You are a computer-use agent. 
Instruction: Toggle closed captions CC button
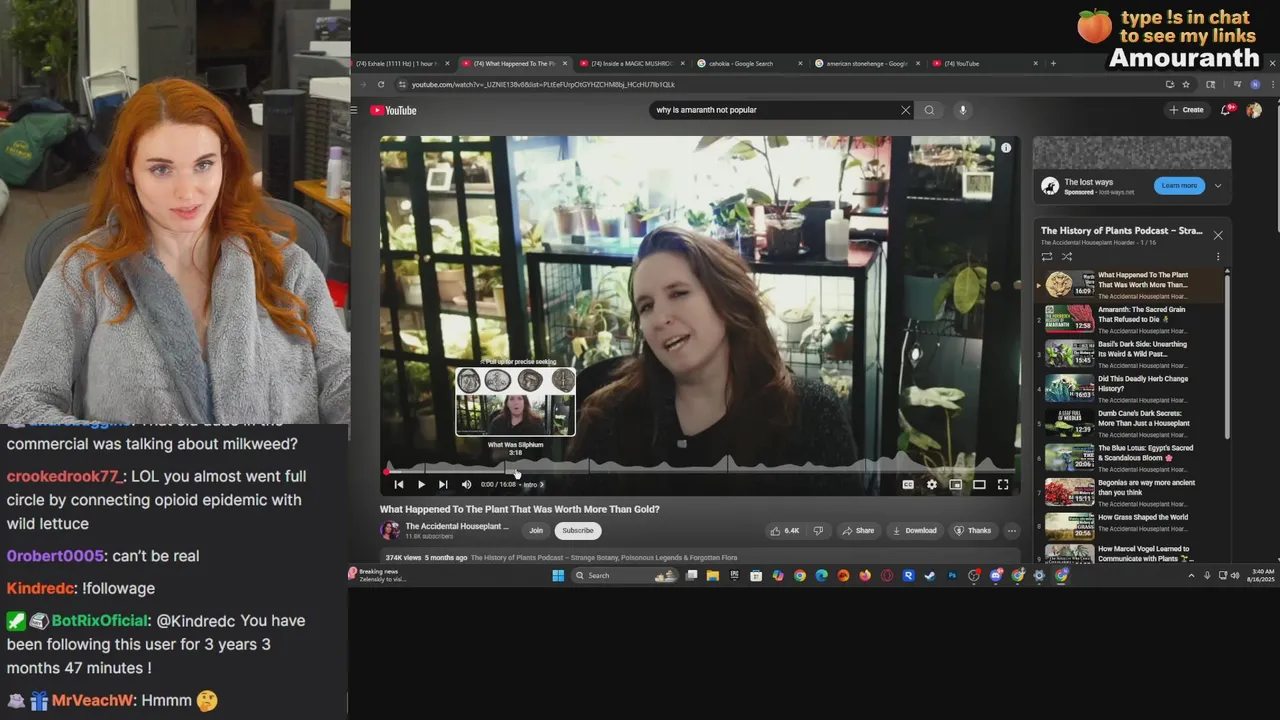pos(908,484)
